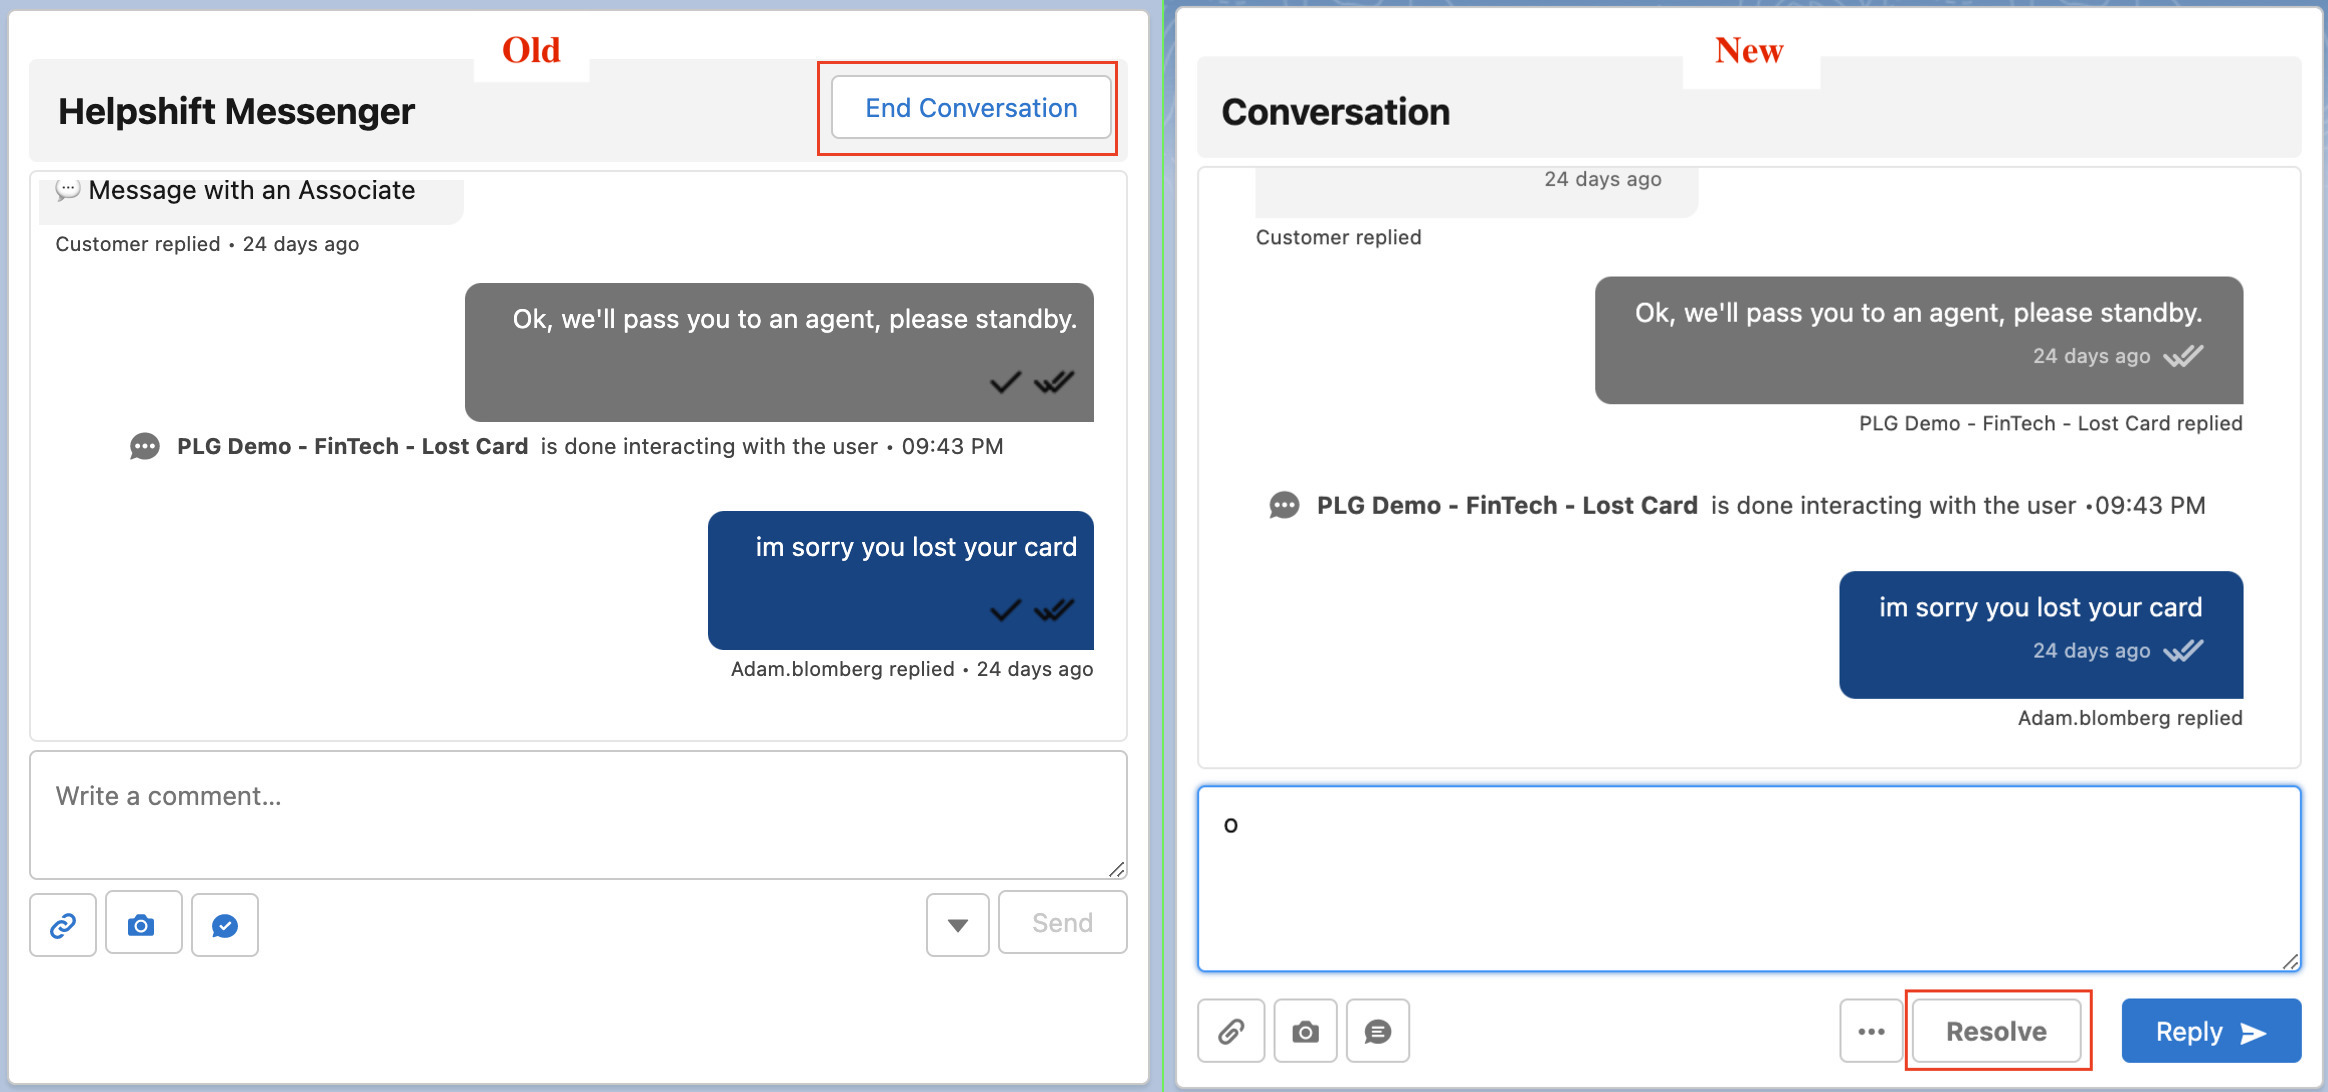This screenshot has width=2328, height=1092.
Task: Click the chat bubble icon in new composer
Action: pyautogui.click(x=1378, y=1031)
